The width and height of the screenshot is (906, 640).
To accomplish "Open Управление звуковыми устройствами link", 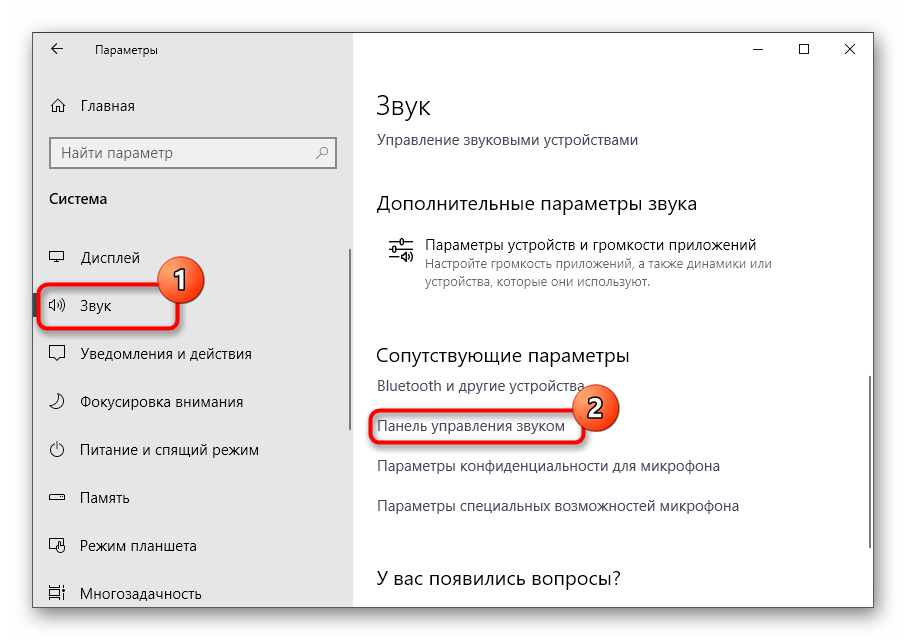I will point(507,140).
